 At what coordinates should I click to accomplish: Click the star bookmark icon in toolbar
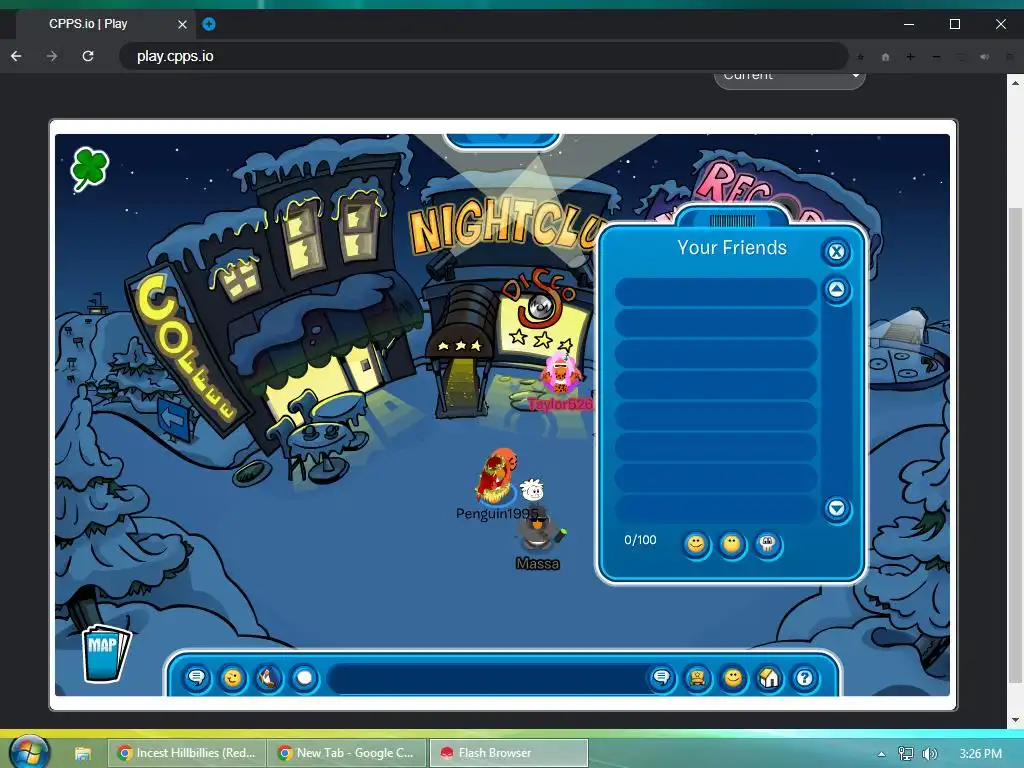[x=860, y=57]
